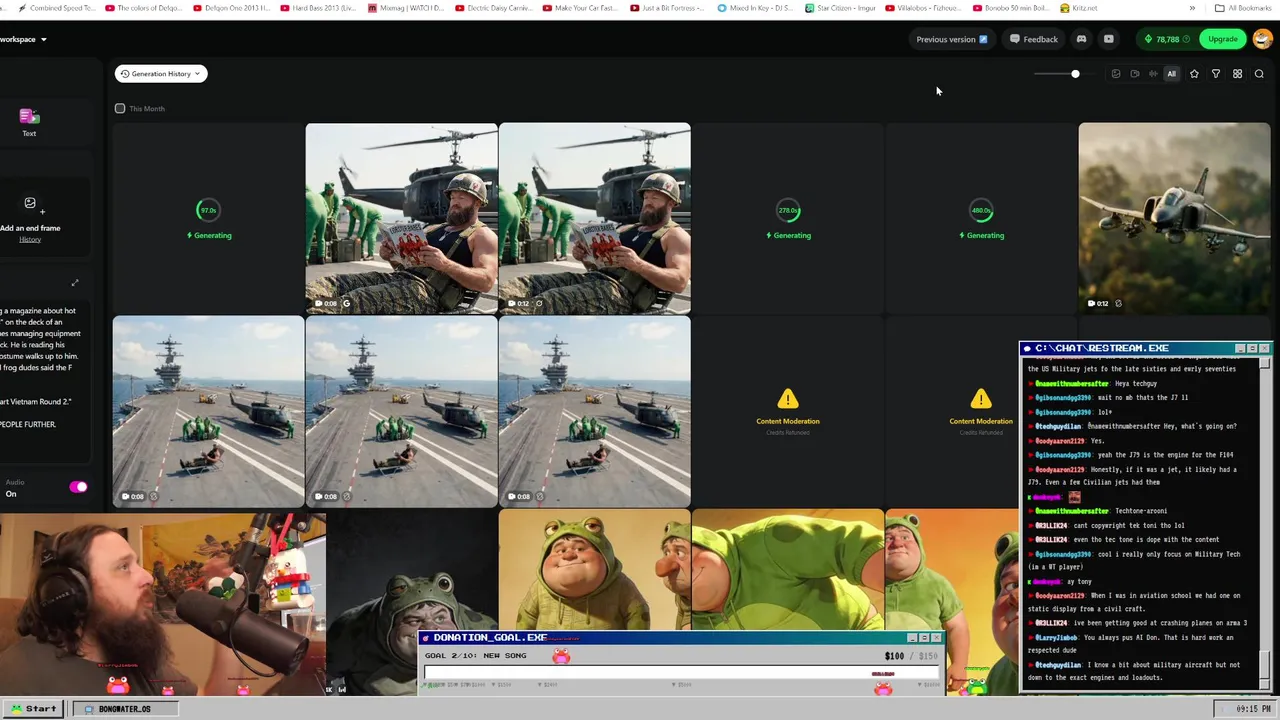Image resolution: width=1280 pixels, height=720 pixels.
Task: Click the DONATION_GOAL.EXE window title
Action: (x=490, y=637)
